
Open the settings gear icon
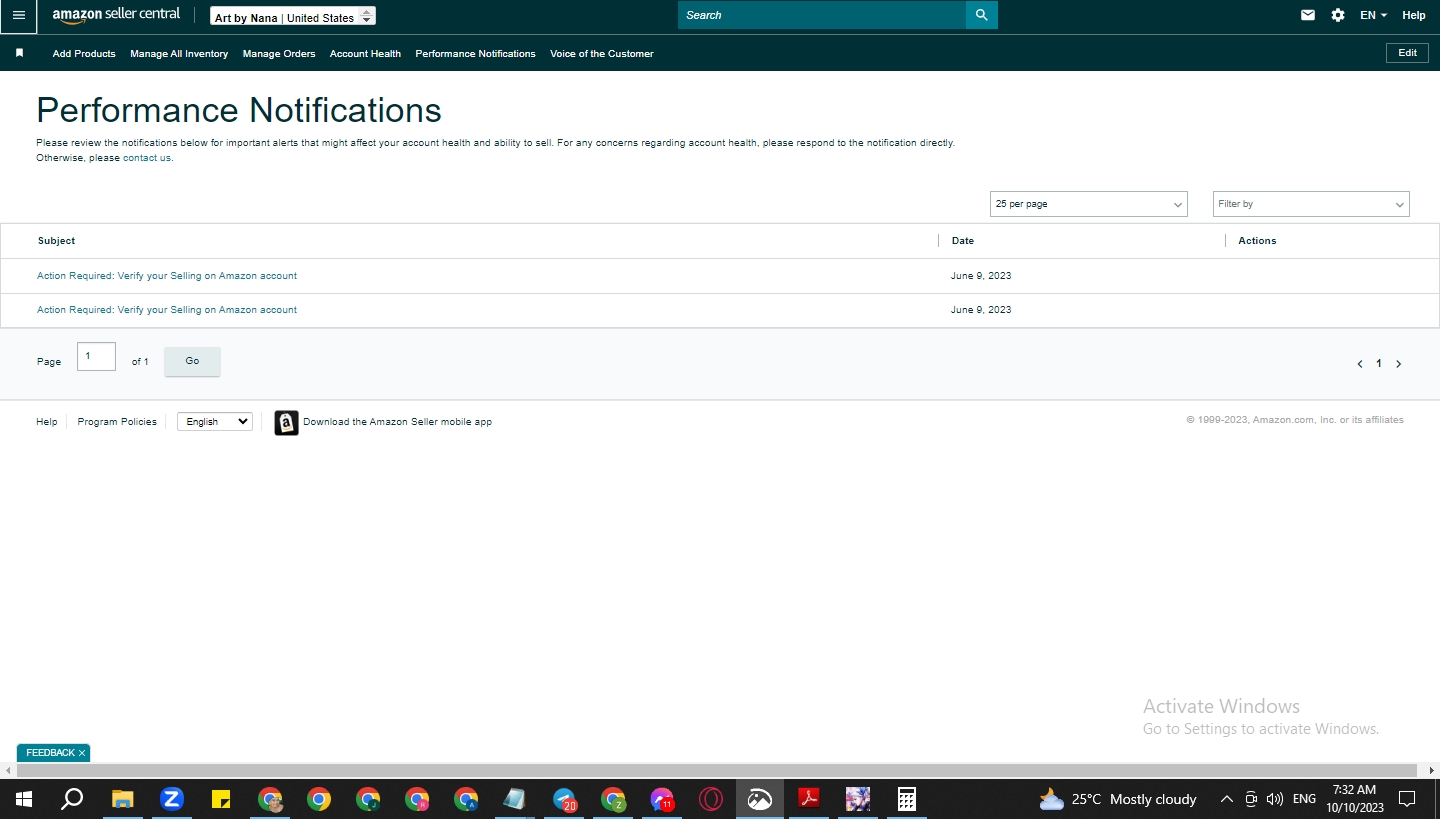click(1338, 15)
